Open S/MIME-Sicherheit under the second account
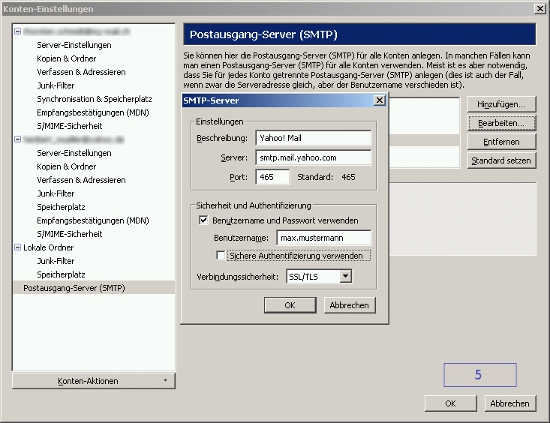The width and height of the screenshot is (550, 423). coord(69,234)
